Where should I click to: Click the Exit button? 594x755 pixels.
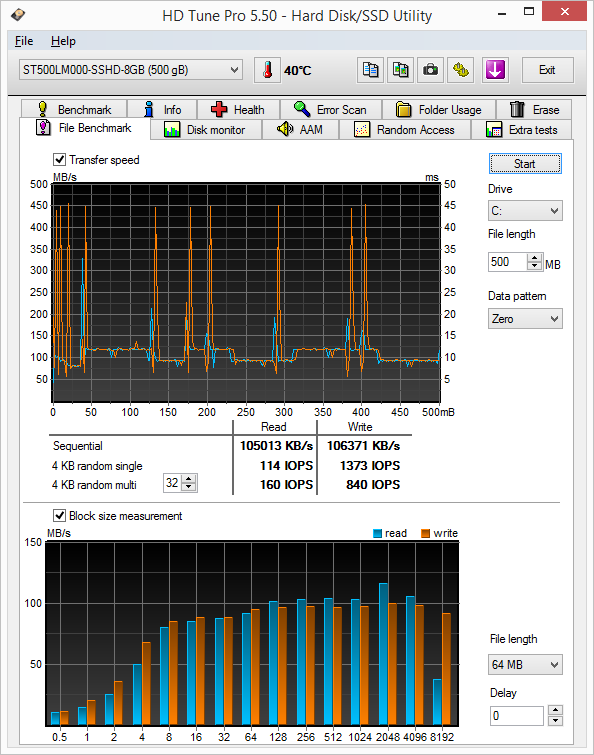(547, 70)
